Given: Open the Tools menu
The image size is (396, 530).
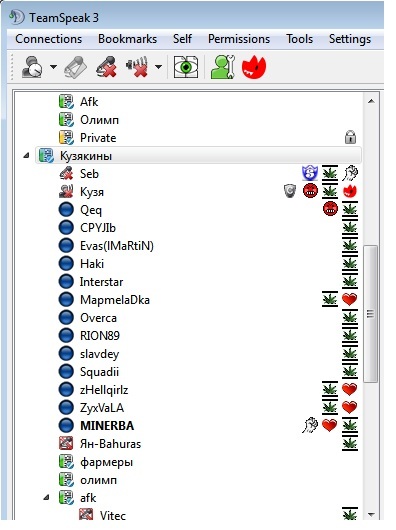Looking at the screenshot, I should [299, 39].
